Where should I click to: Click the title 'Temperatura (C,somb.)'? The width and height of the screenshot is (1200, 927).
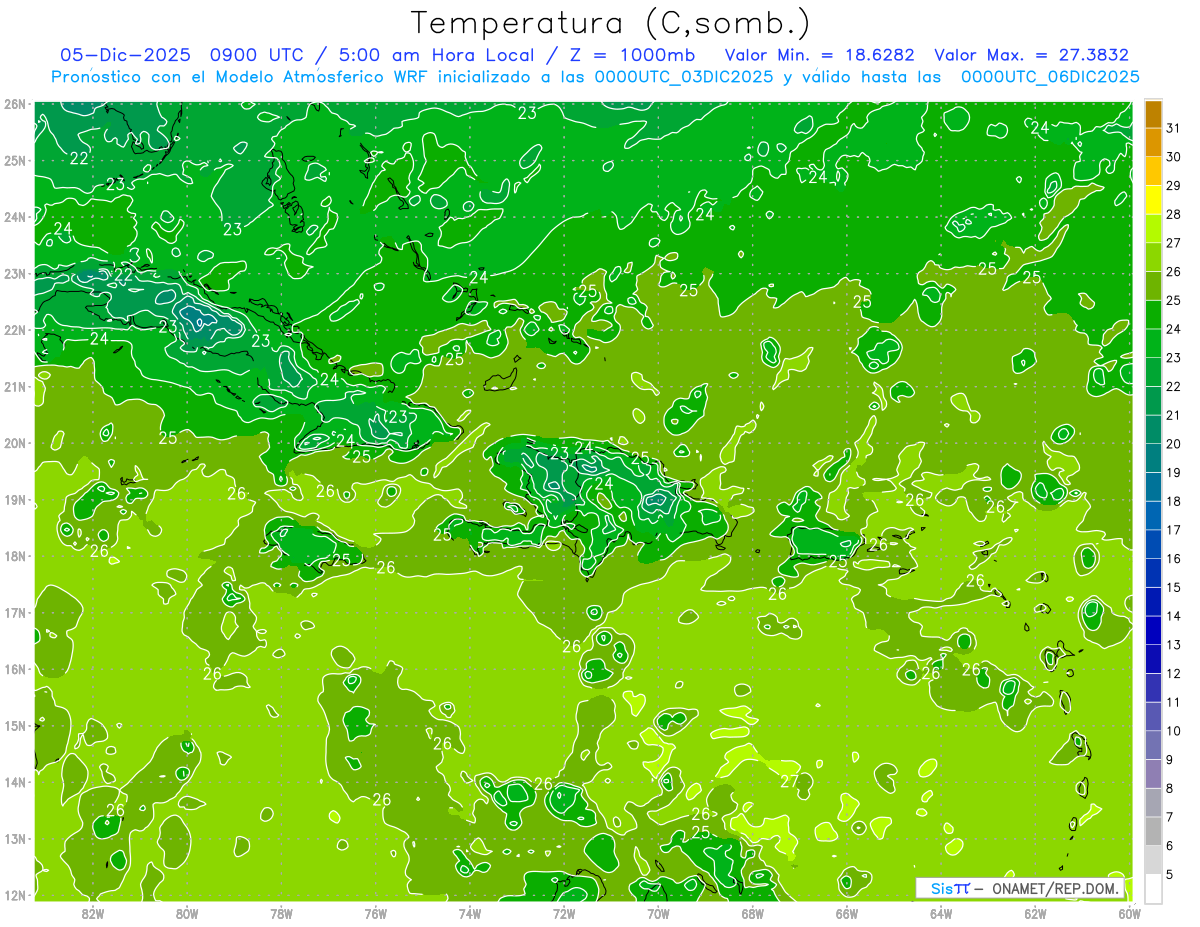(x=610, y=23)
